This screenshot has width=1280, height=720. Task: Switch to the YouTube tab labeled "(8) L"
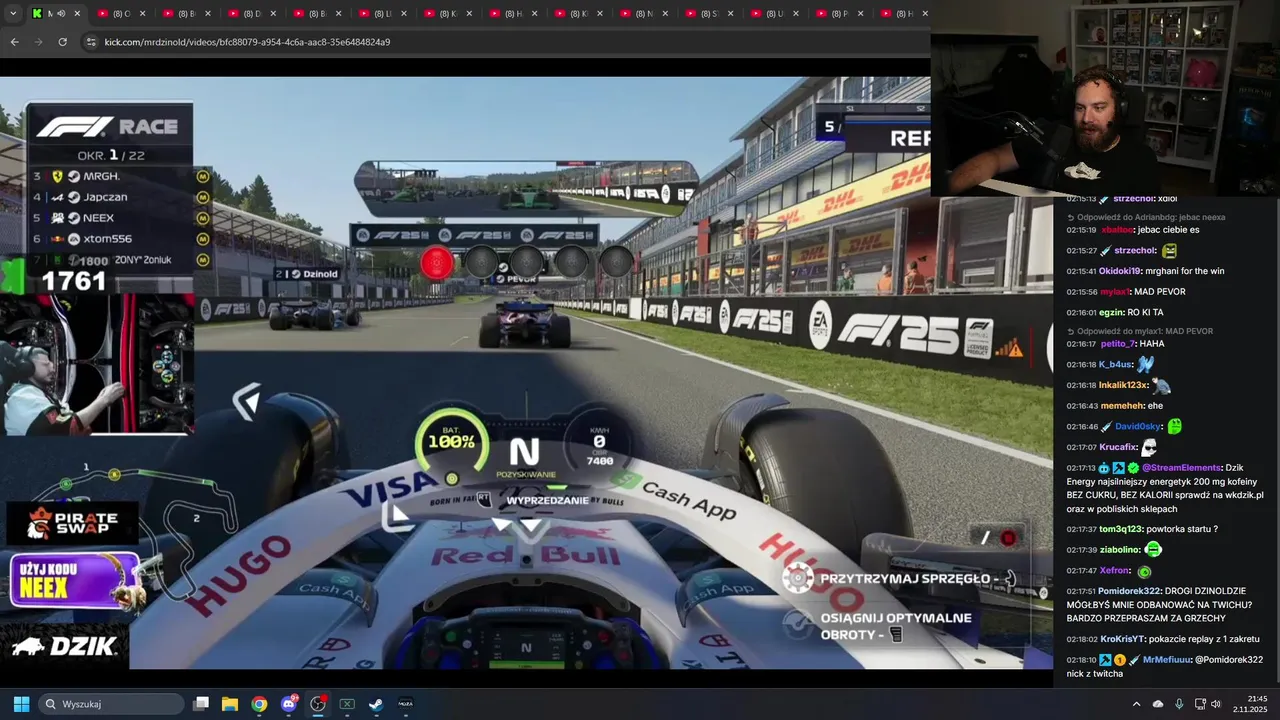pyautogui.click(x=382, y=13)
